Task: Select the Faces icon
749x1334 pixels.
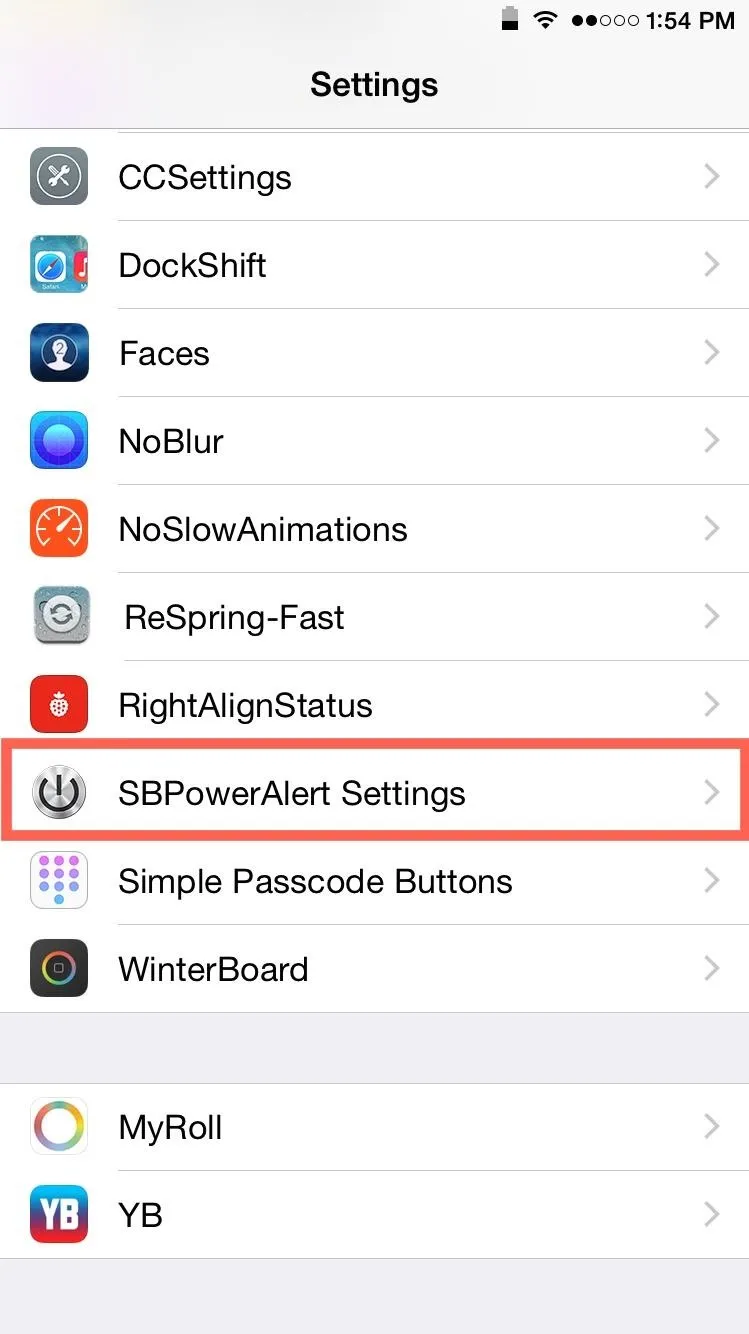Action: (x=59, y=353)
